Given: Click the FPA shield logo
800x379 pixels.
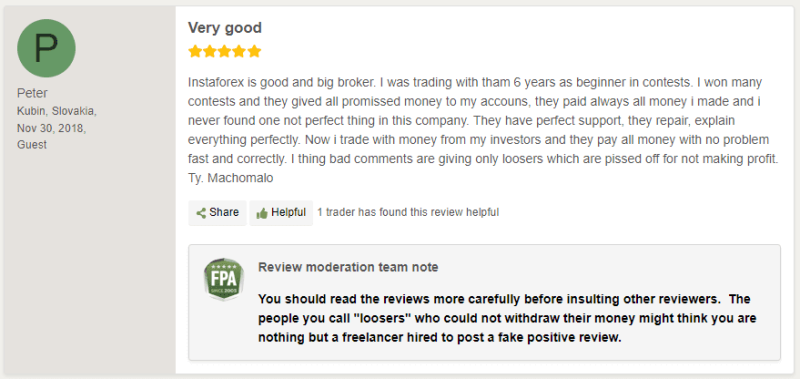Looking at the screenshot, I should pyautogui.click(x=223, y=279).
